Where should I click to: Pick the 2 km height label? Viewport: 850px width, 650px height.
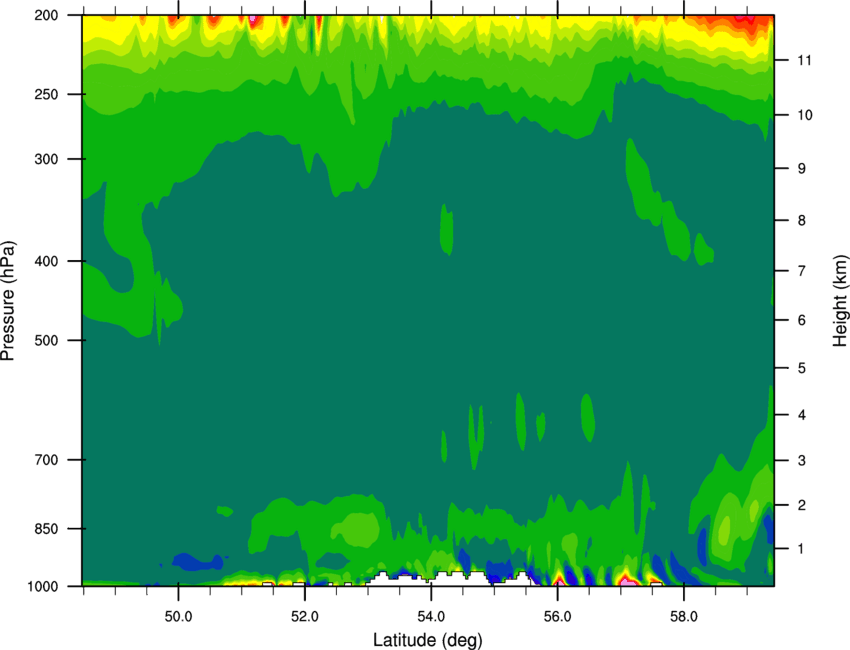tap(802, 505)
